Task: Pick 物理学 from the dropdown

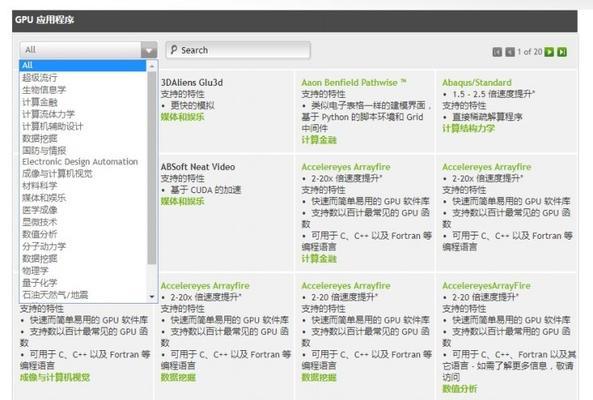Action: click(35, 270)
